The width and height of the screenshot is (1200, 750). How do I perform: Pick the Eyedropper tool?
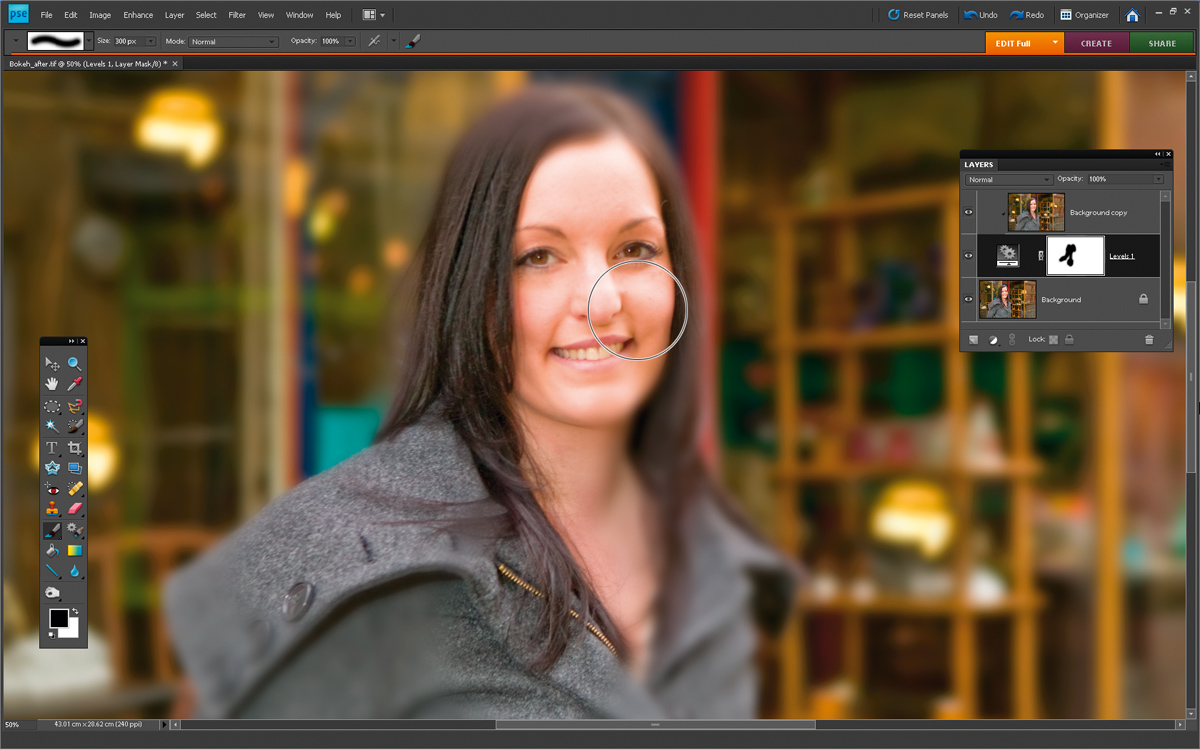tap(75, 384)
